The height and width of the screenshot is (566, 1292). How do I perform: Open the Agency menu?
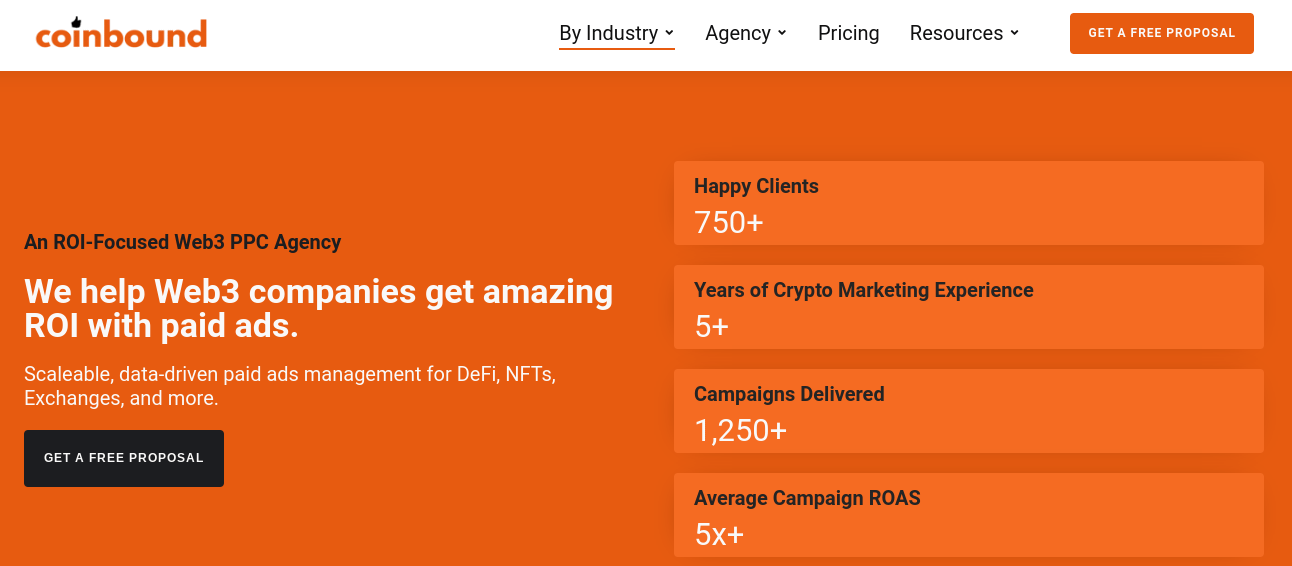737,33
